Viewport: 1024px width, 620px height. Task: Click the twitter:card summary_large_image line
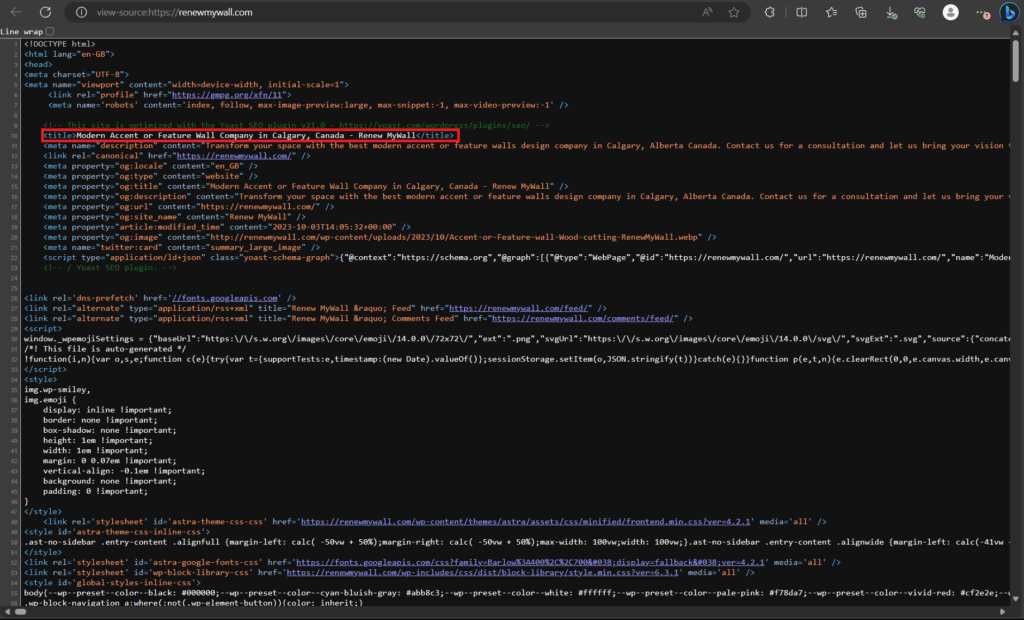182,247
